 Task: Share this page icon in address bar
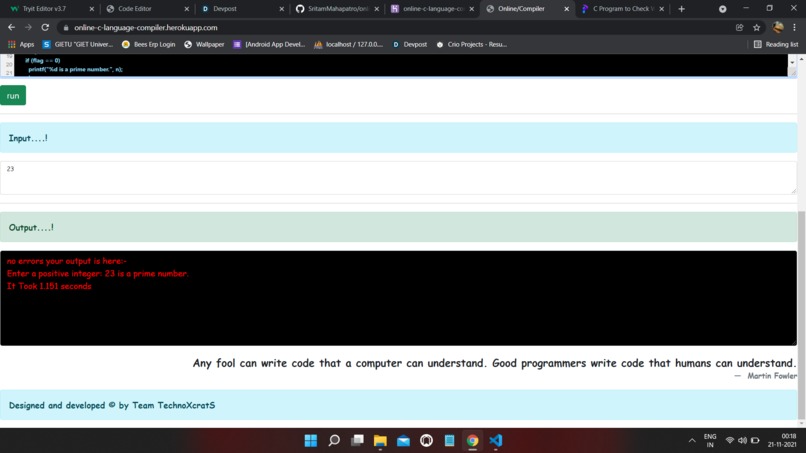click(x=740, y=28)
